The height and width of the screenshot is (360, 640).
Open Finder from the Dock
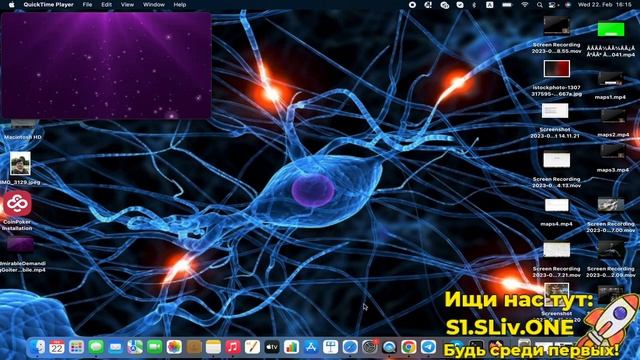pyautogui.click(x=38, y=347)
